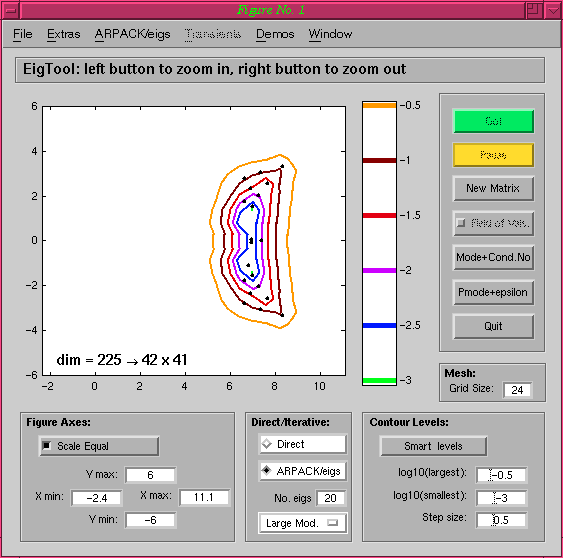Open the Extras menu
Screen dimensions: 563x558
64,34
